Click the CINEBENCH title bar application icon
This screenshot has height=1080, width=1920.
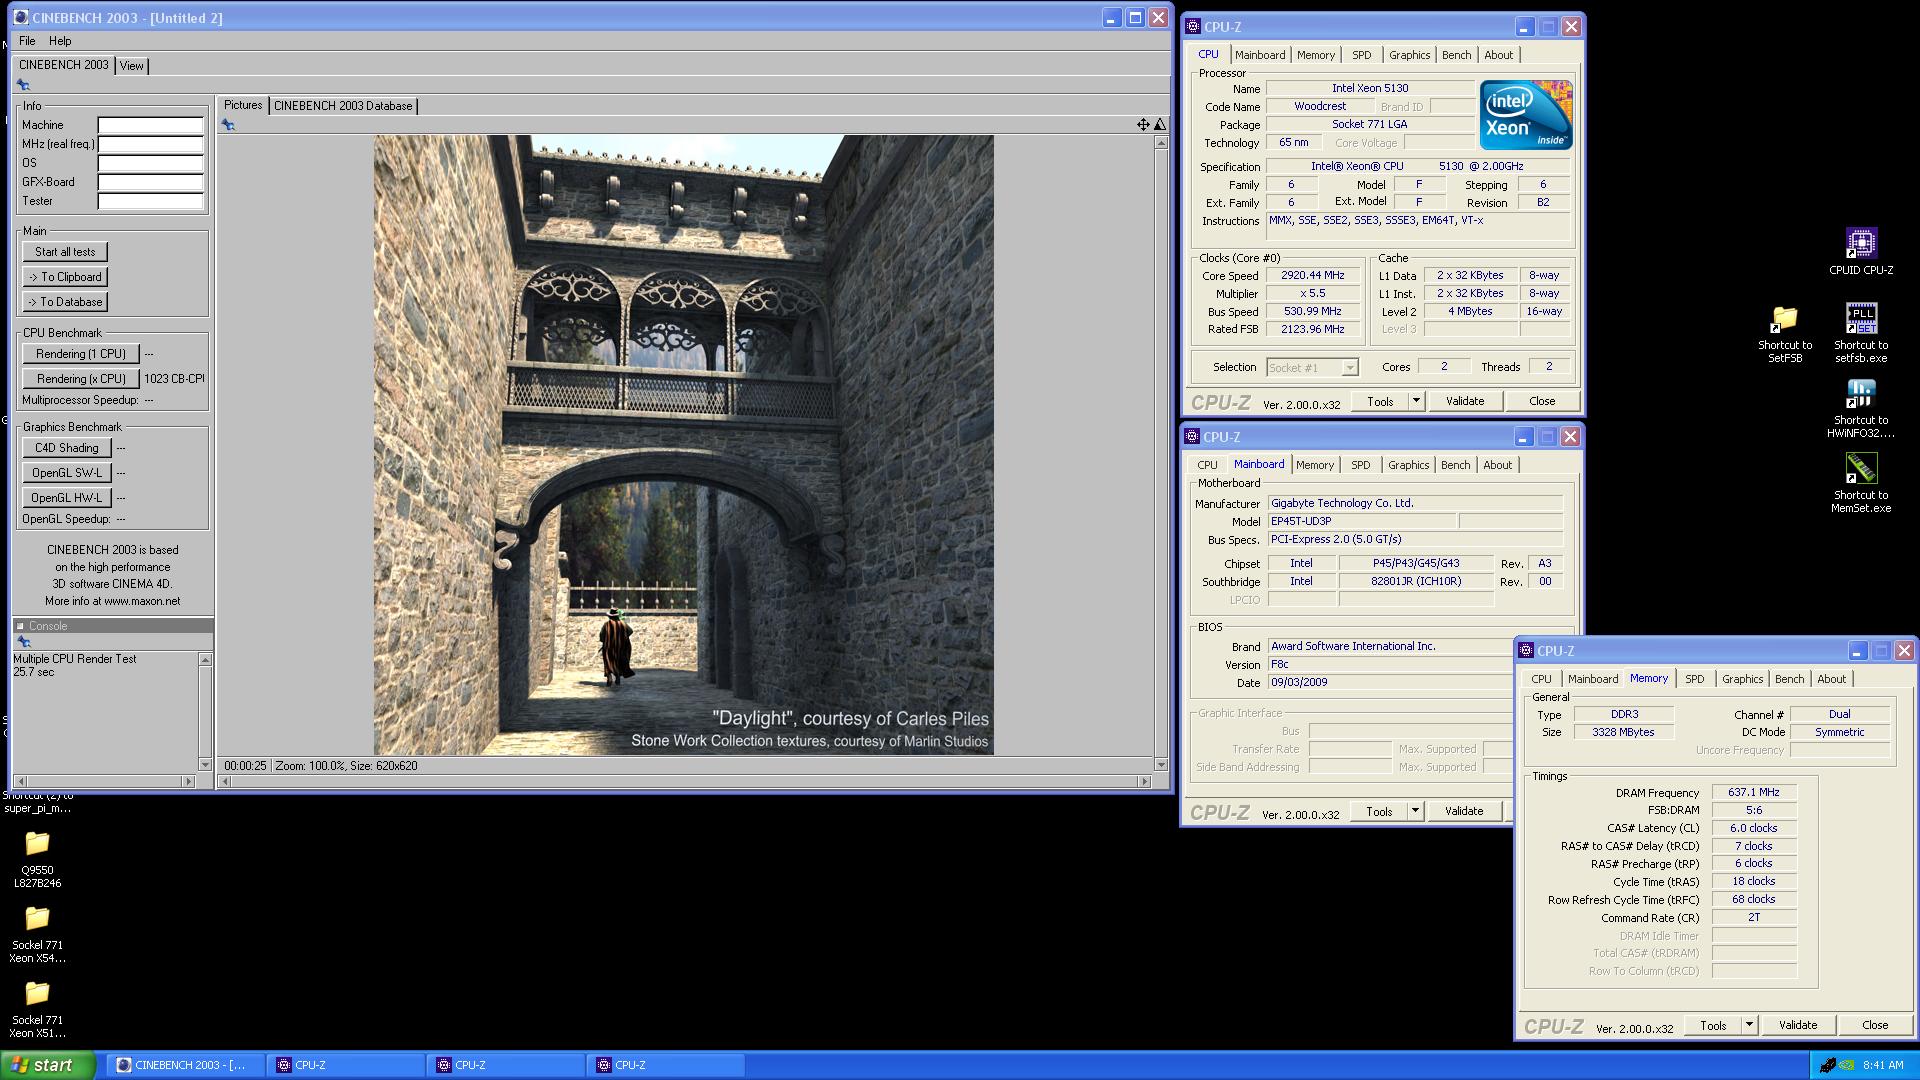click(21, 18)
